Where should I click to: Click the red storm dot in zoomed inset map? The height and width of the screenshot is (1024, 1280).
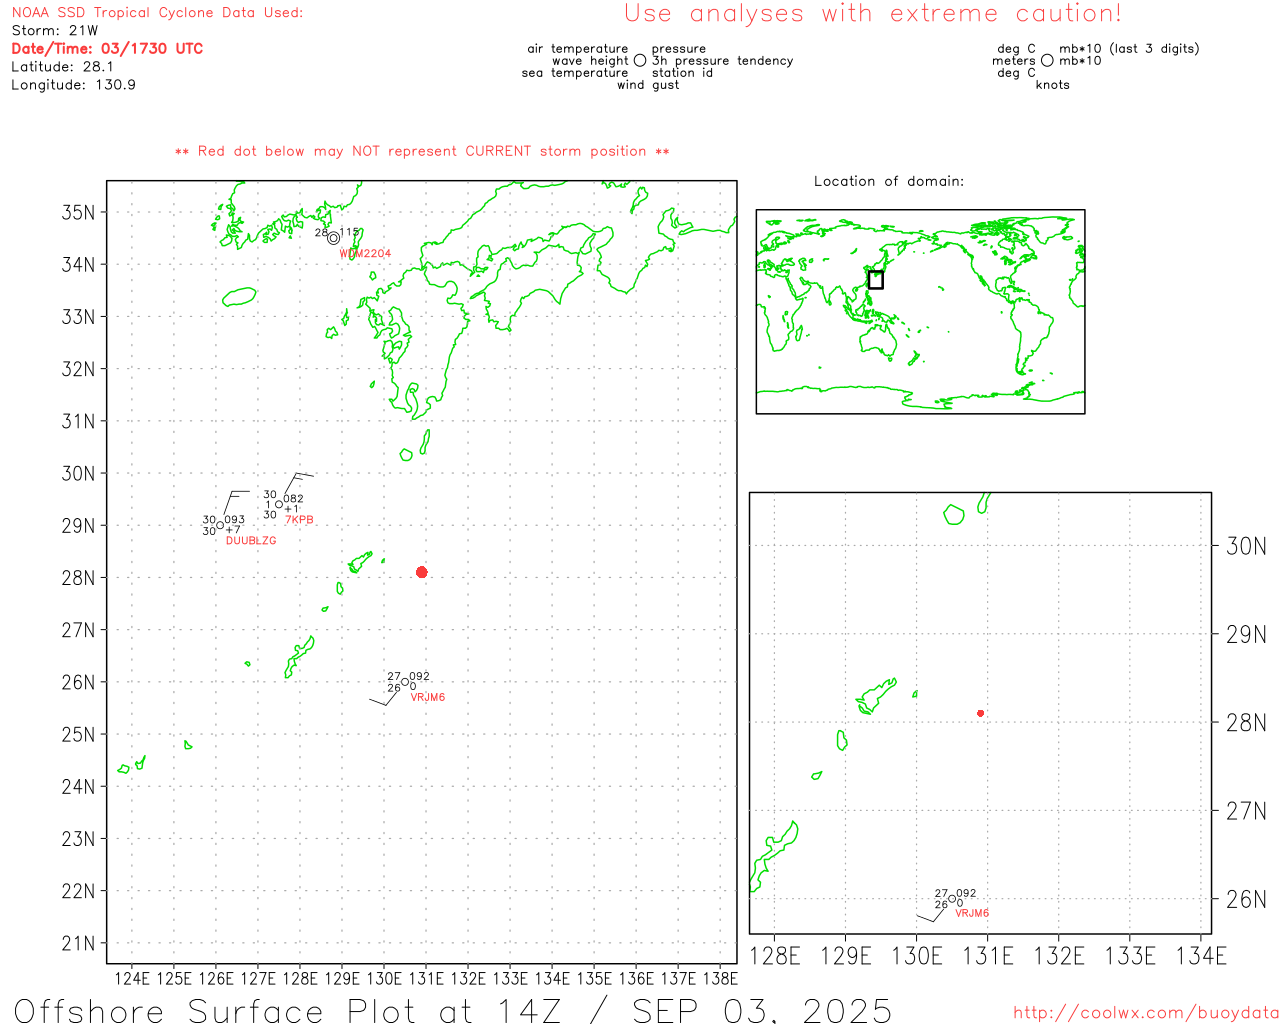(x=980, y=713)
